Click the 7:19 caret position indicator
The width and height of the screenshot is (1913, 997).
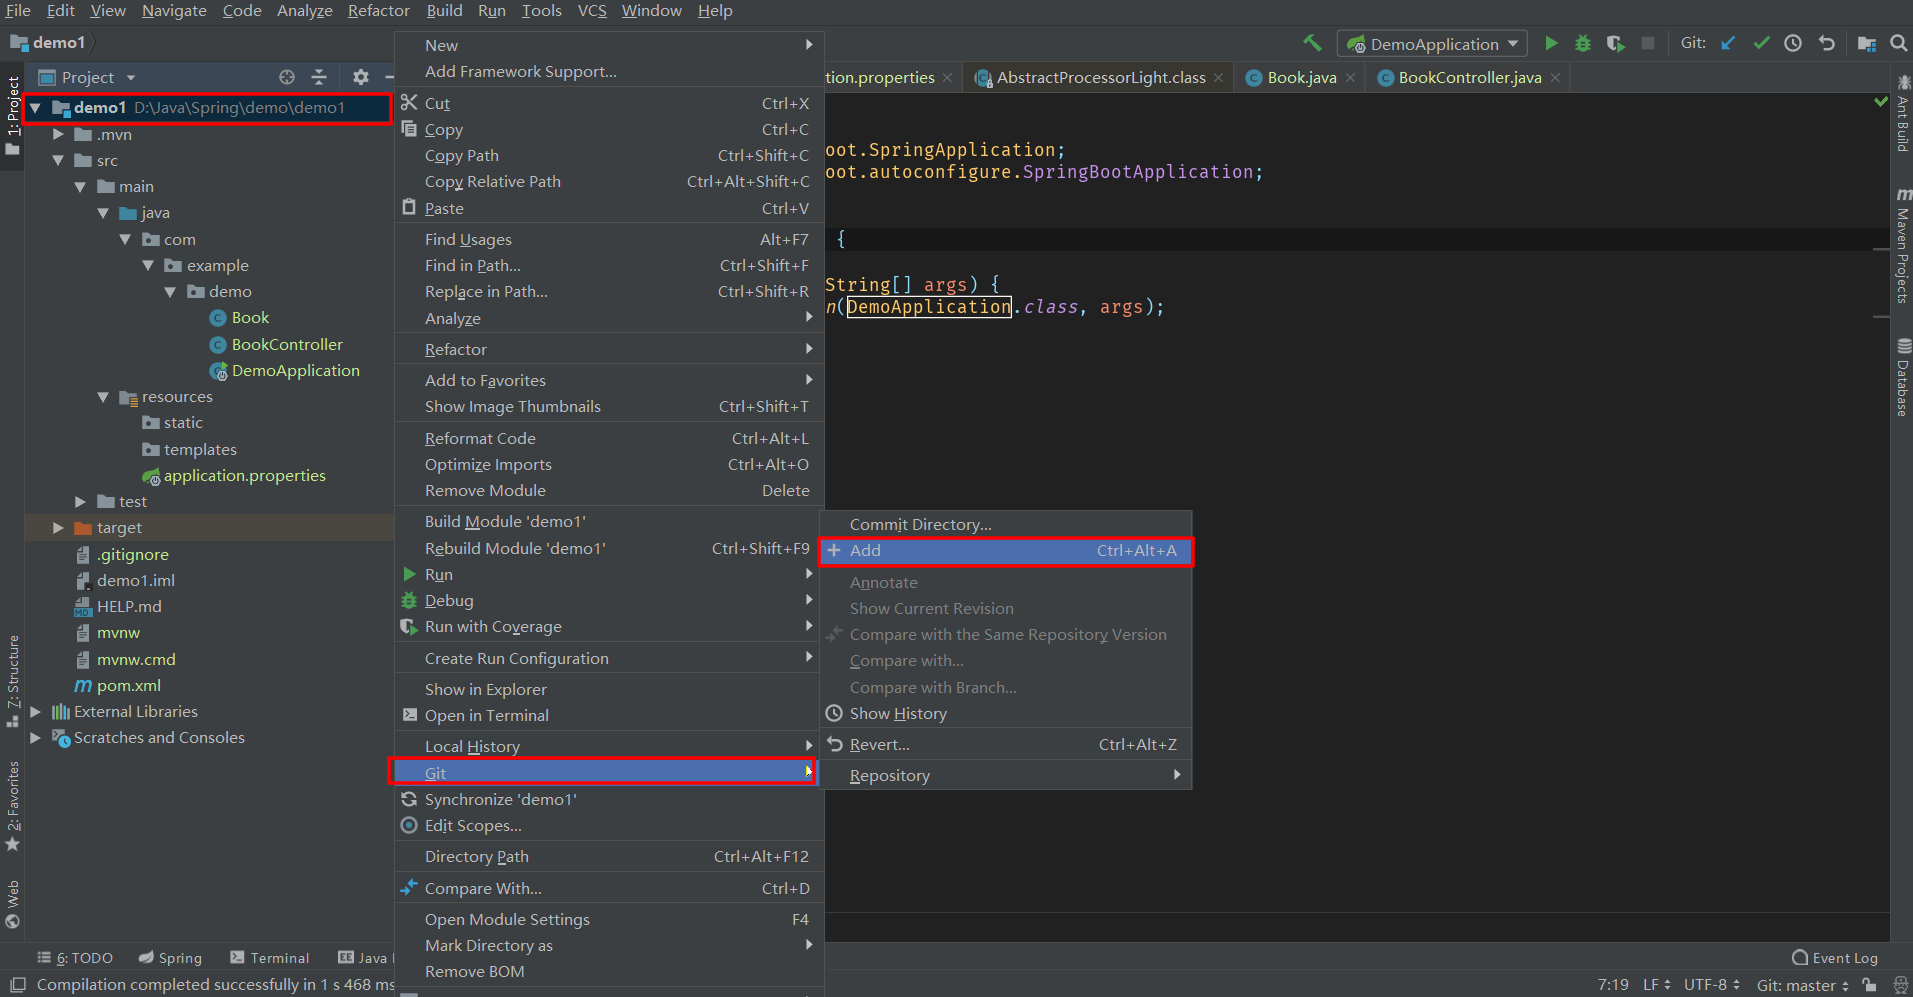click(1612, 985)
